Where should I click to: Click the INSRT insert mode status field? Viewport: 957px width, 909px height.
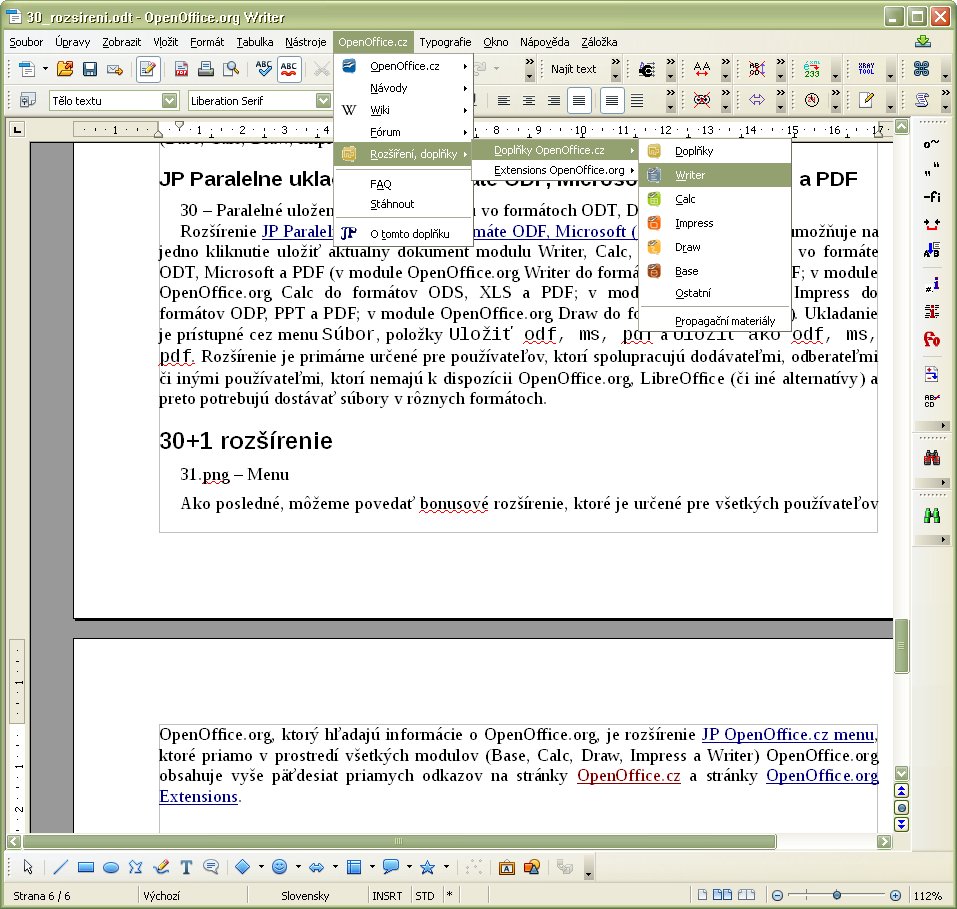[387, 896]
